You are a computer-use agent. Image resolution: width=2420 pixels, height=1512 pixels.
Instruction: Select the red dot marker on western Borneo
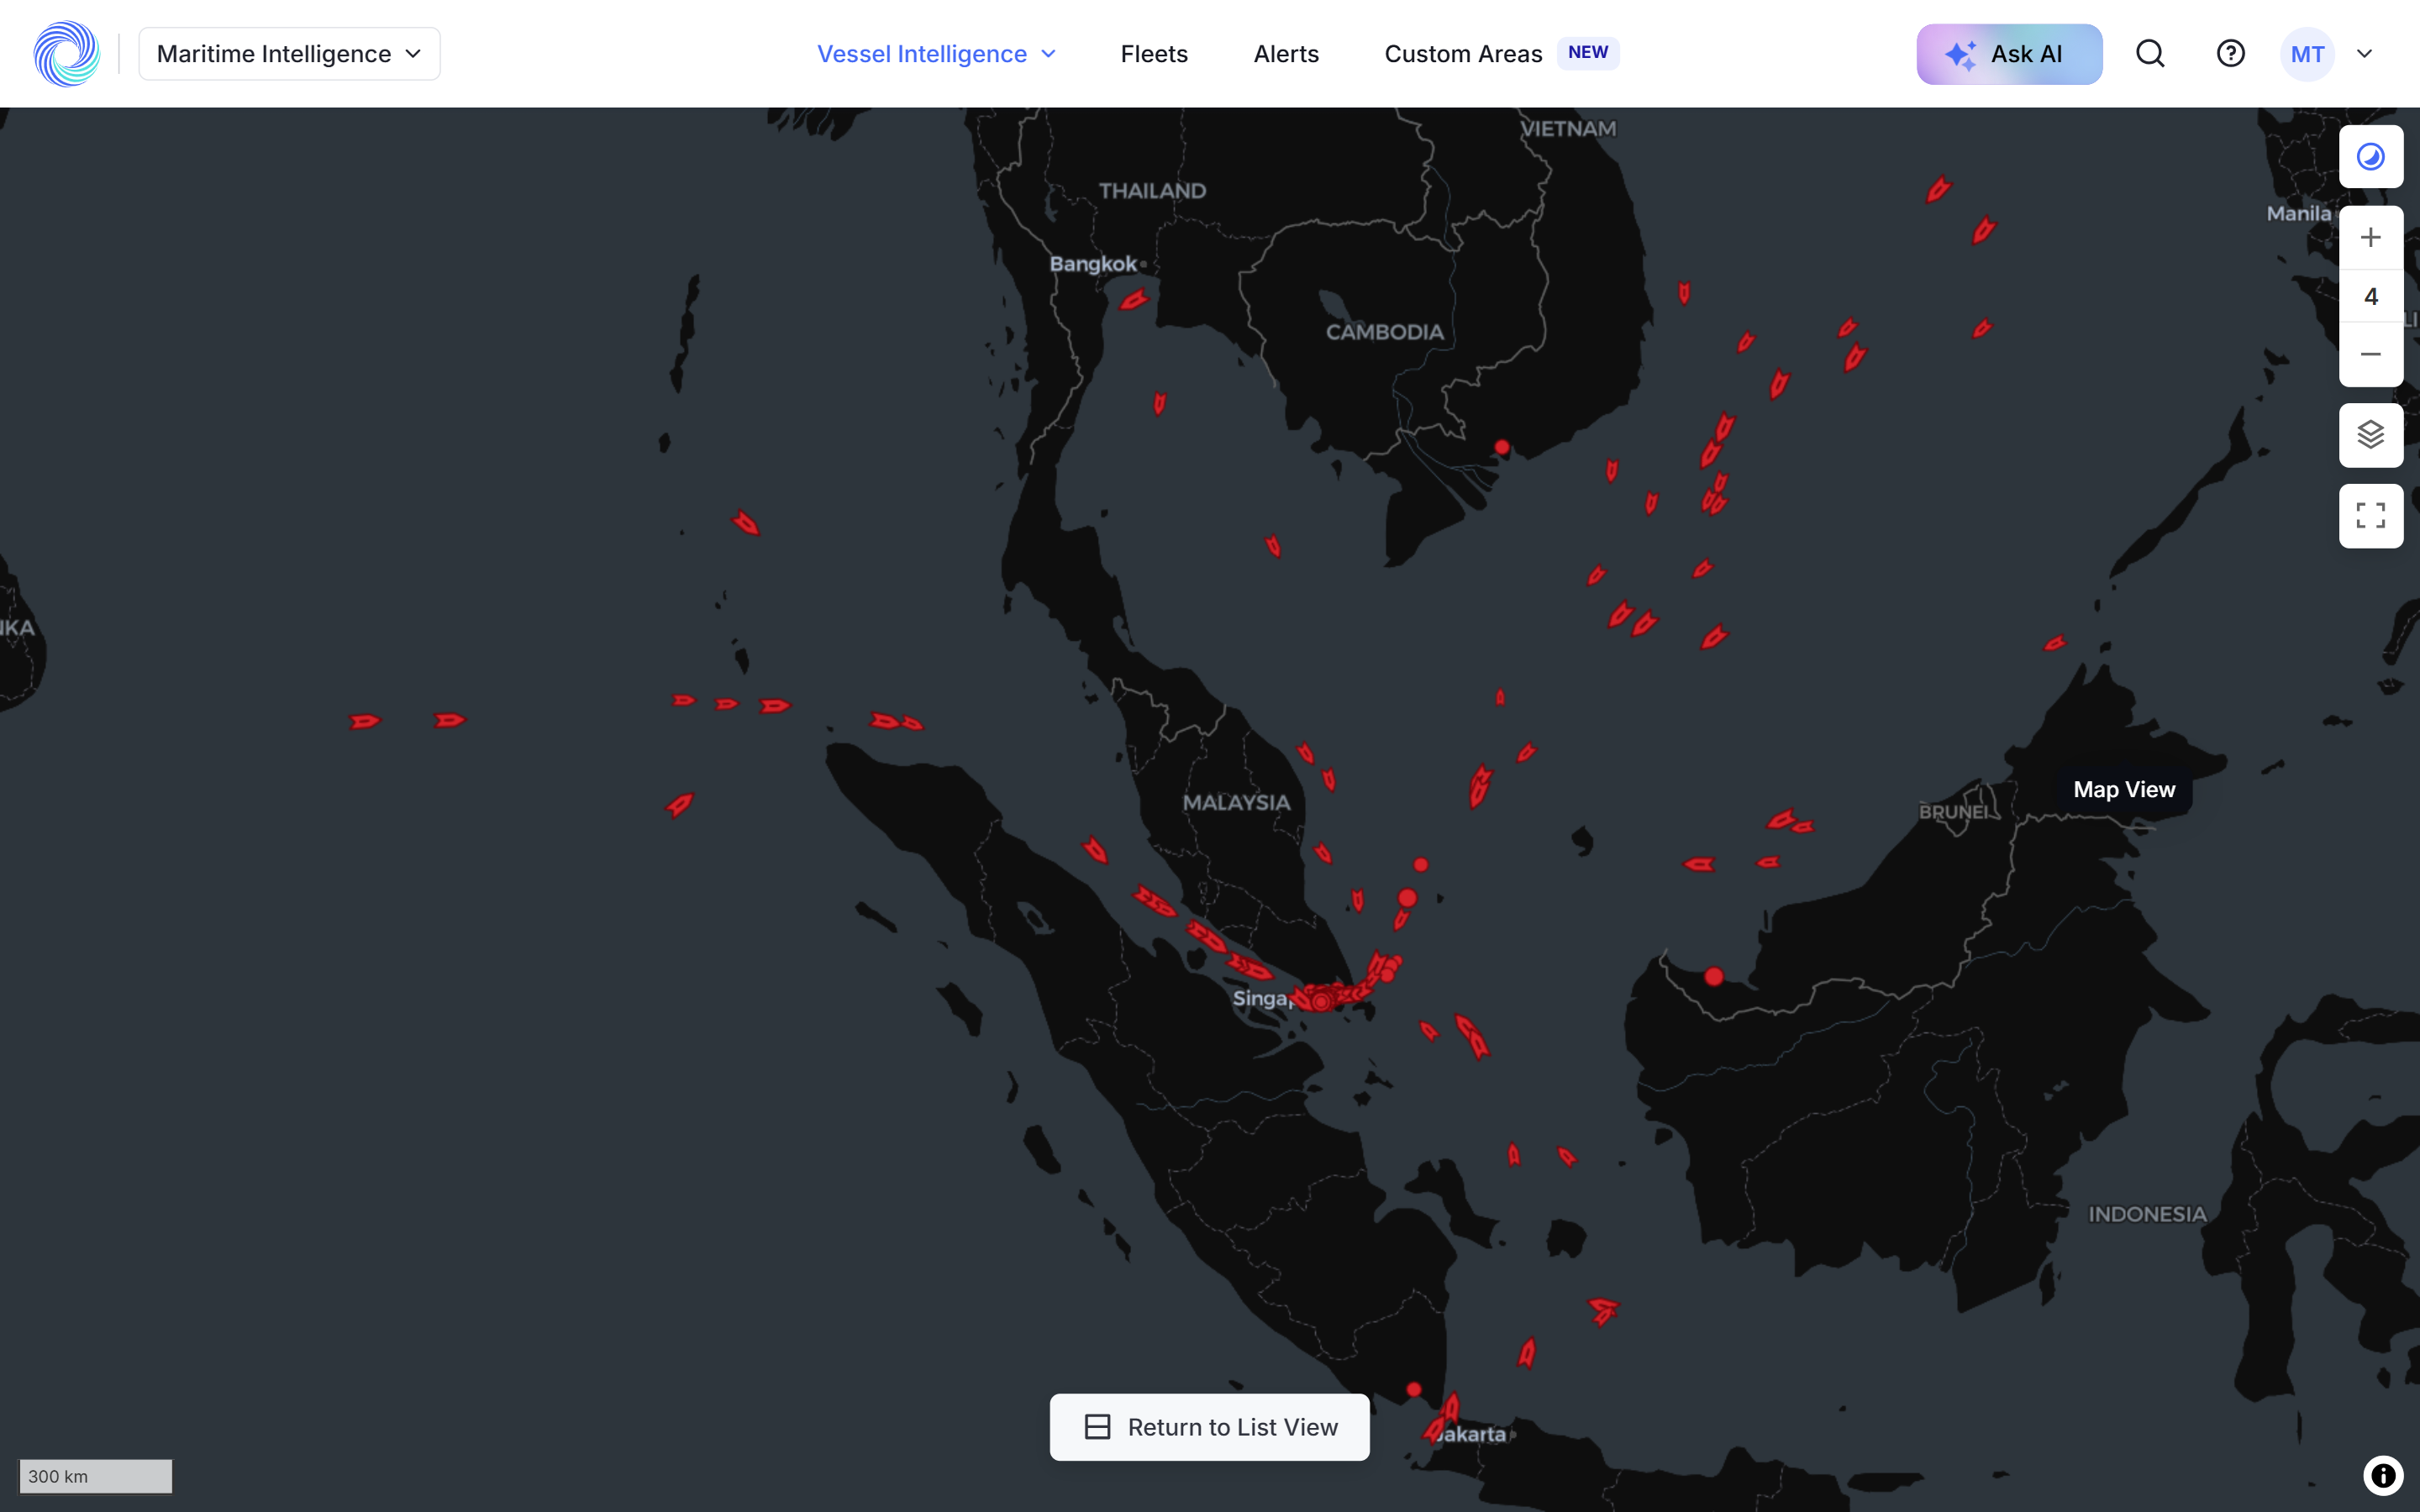(x=1714, y=976)
